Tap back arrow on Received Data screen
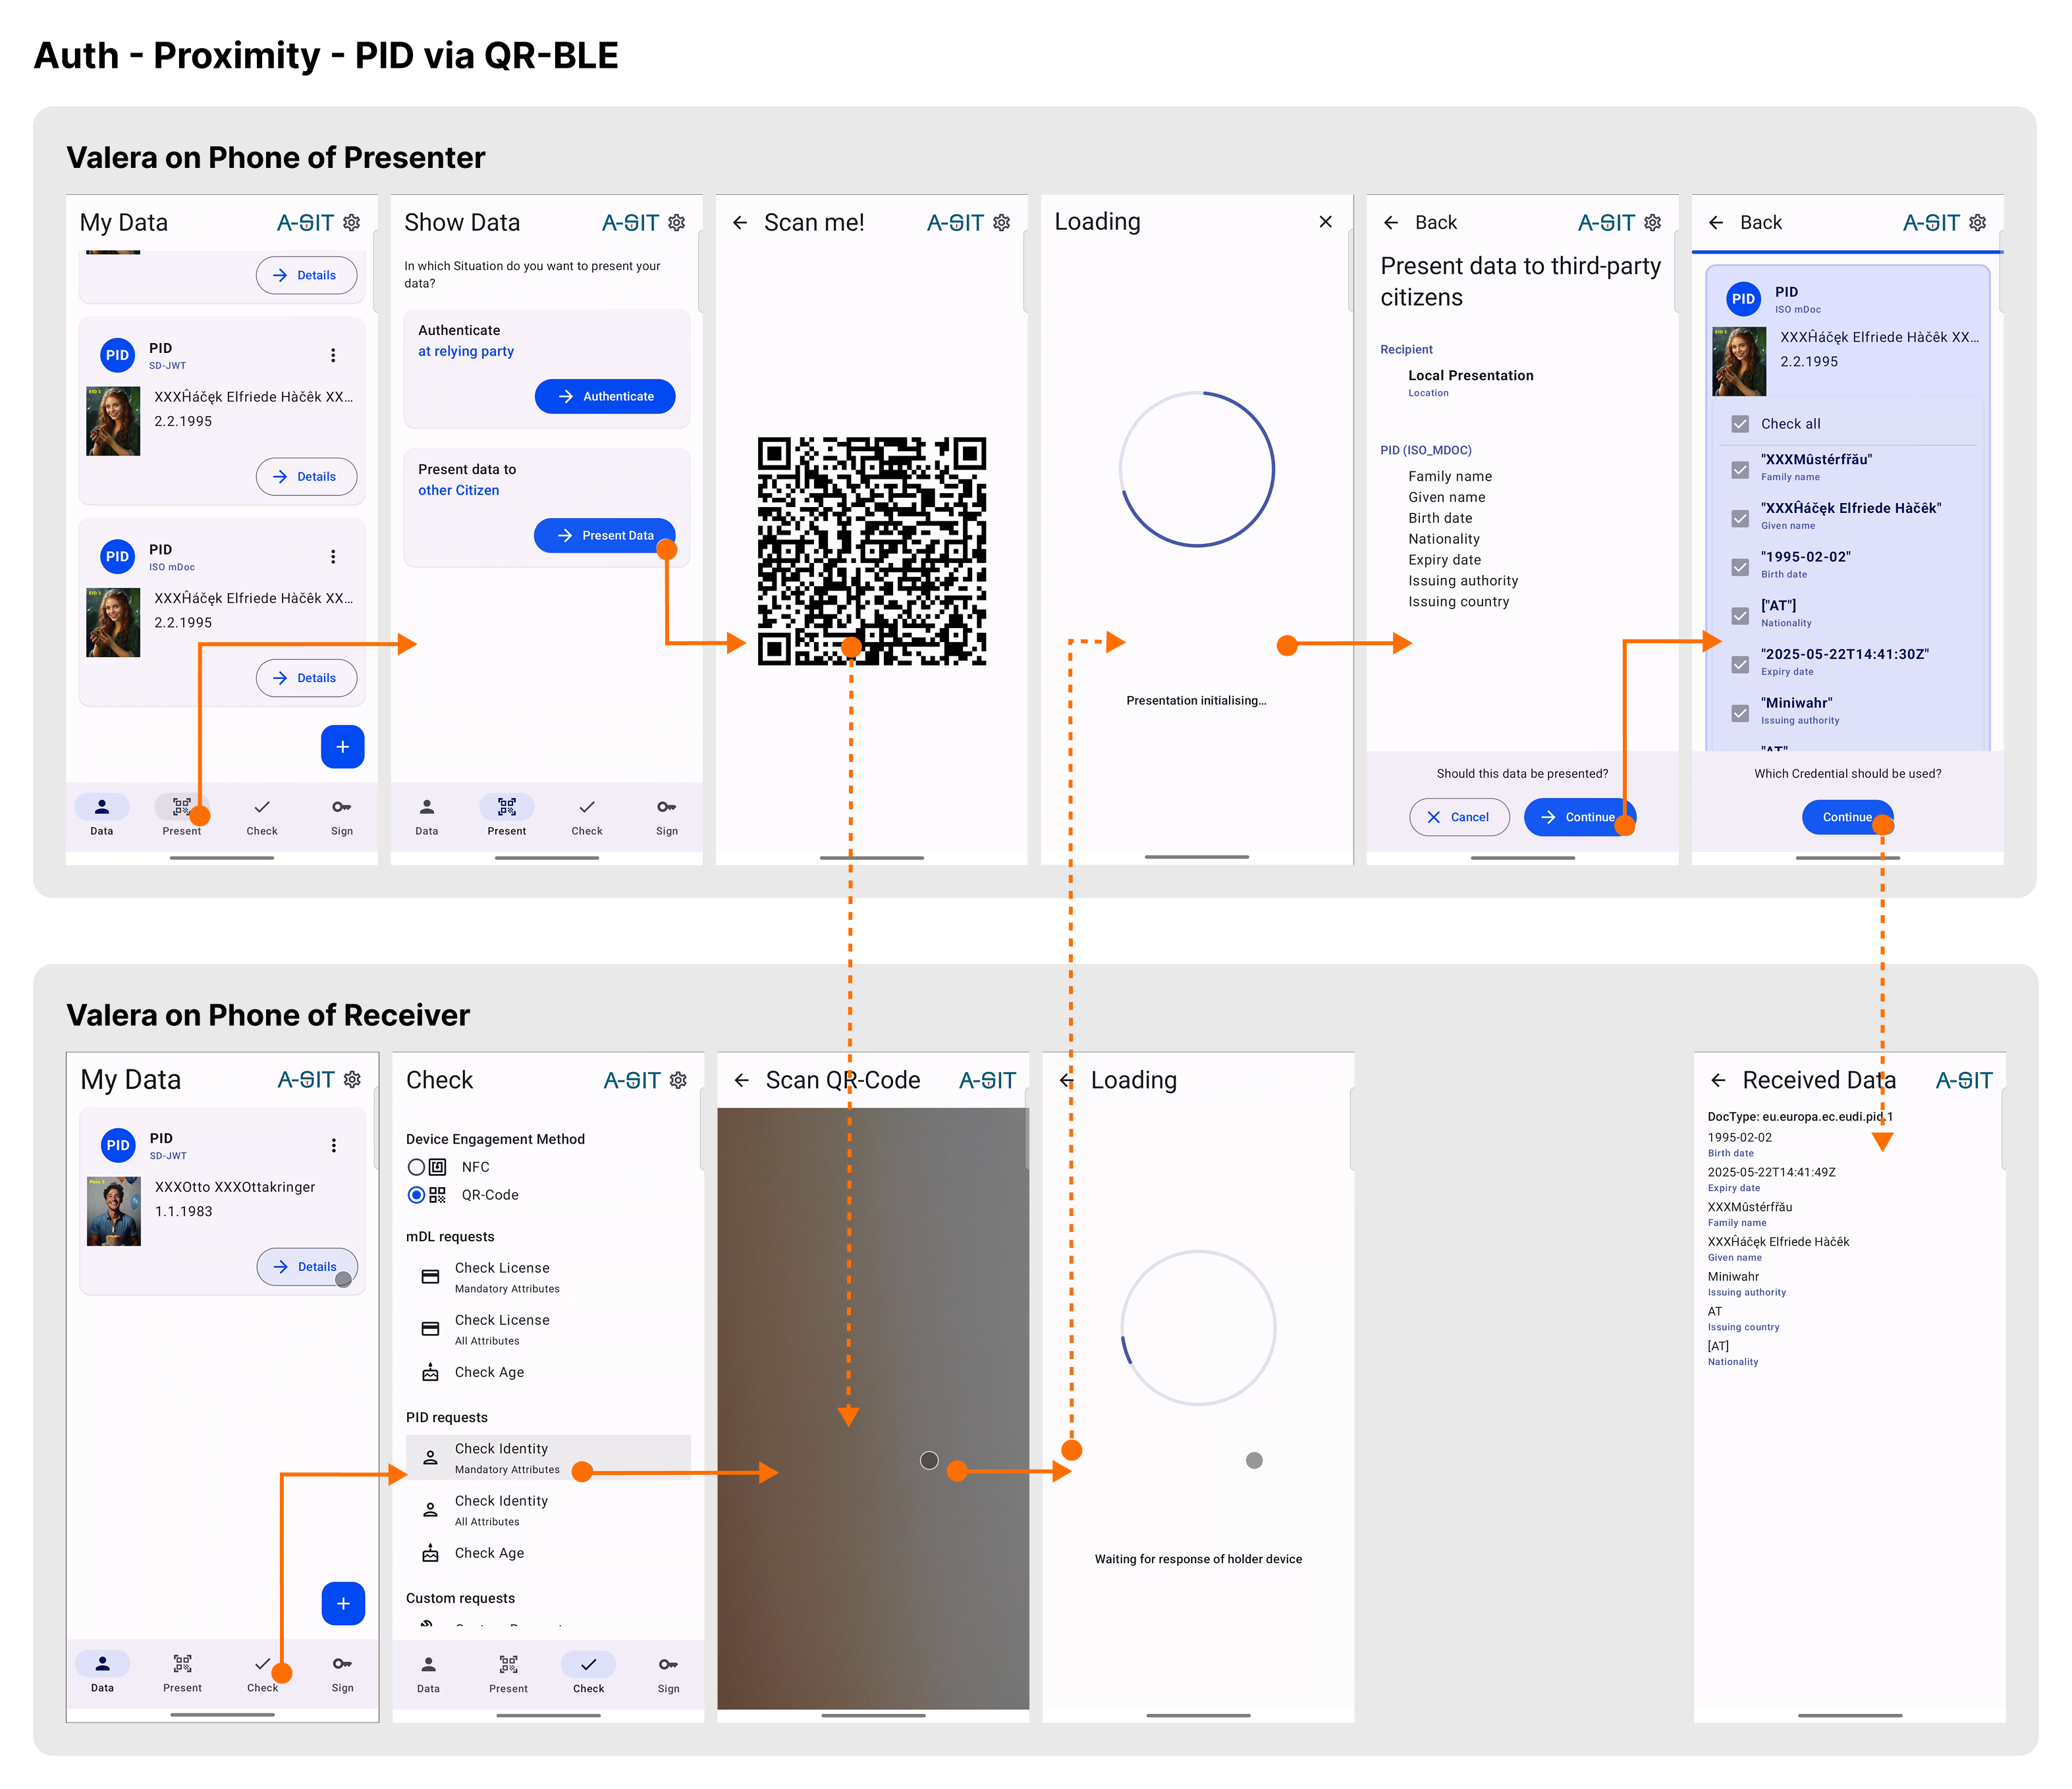2072x1789 pixels. (x=1718, y=1080)
